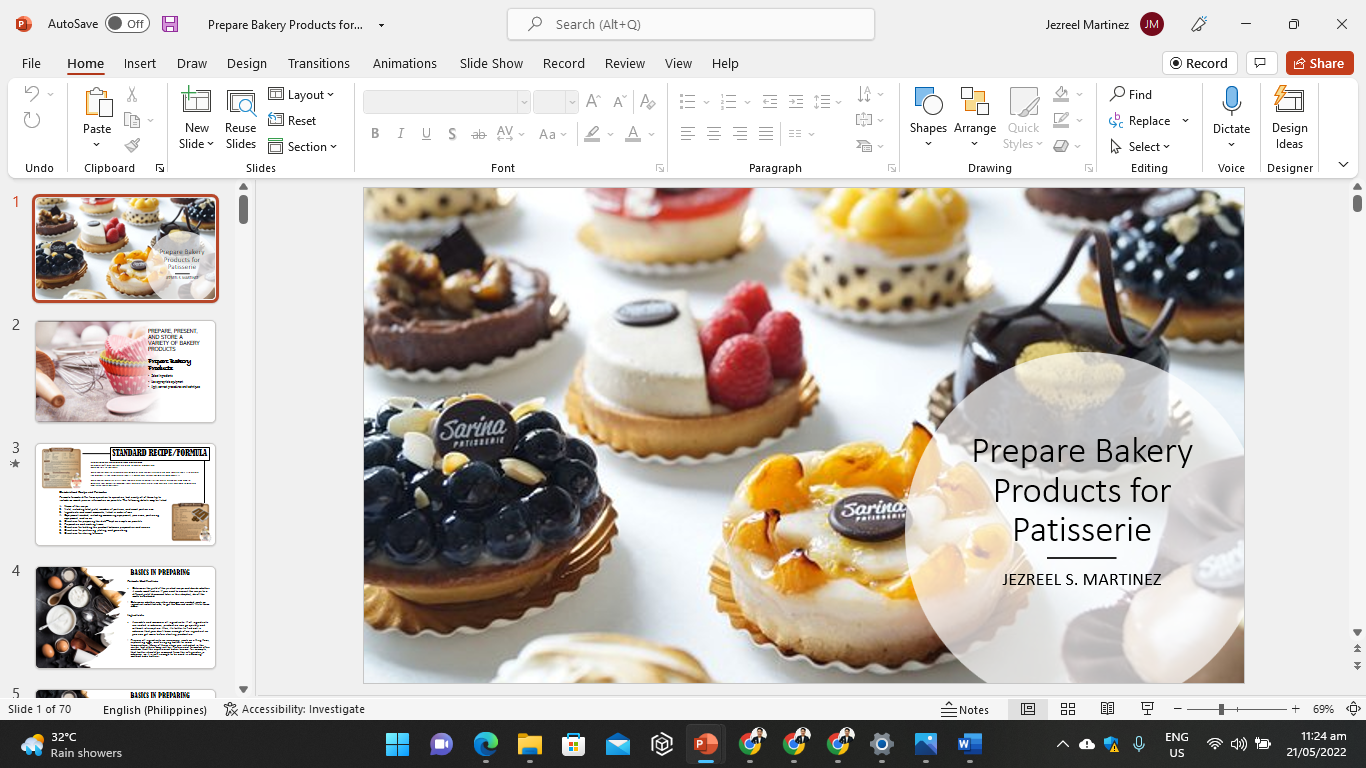1366x768 pixels.
Task: Toggle Normal view button
Action: [1028, 709]
